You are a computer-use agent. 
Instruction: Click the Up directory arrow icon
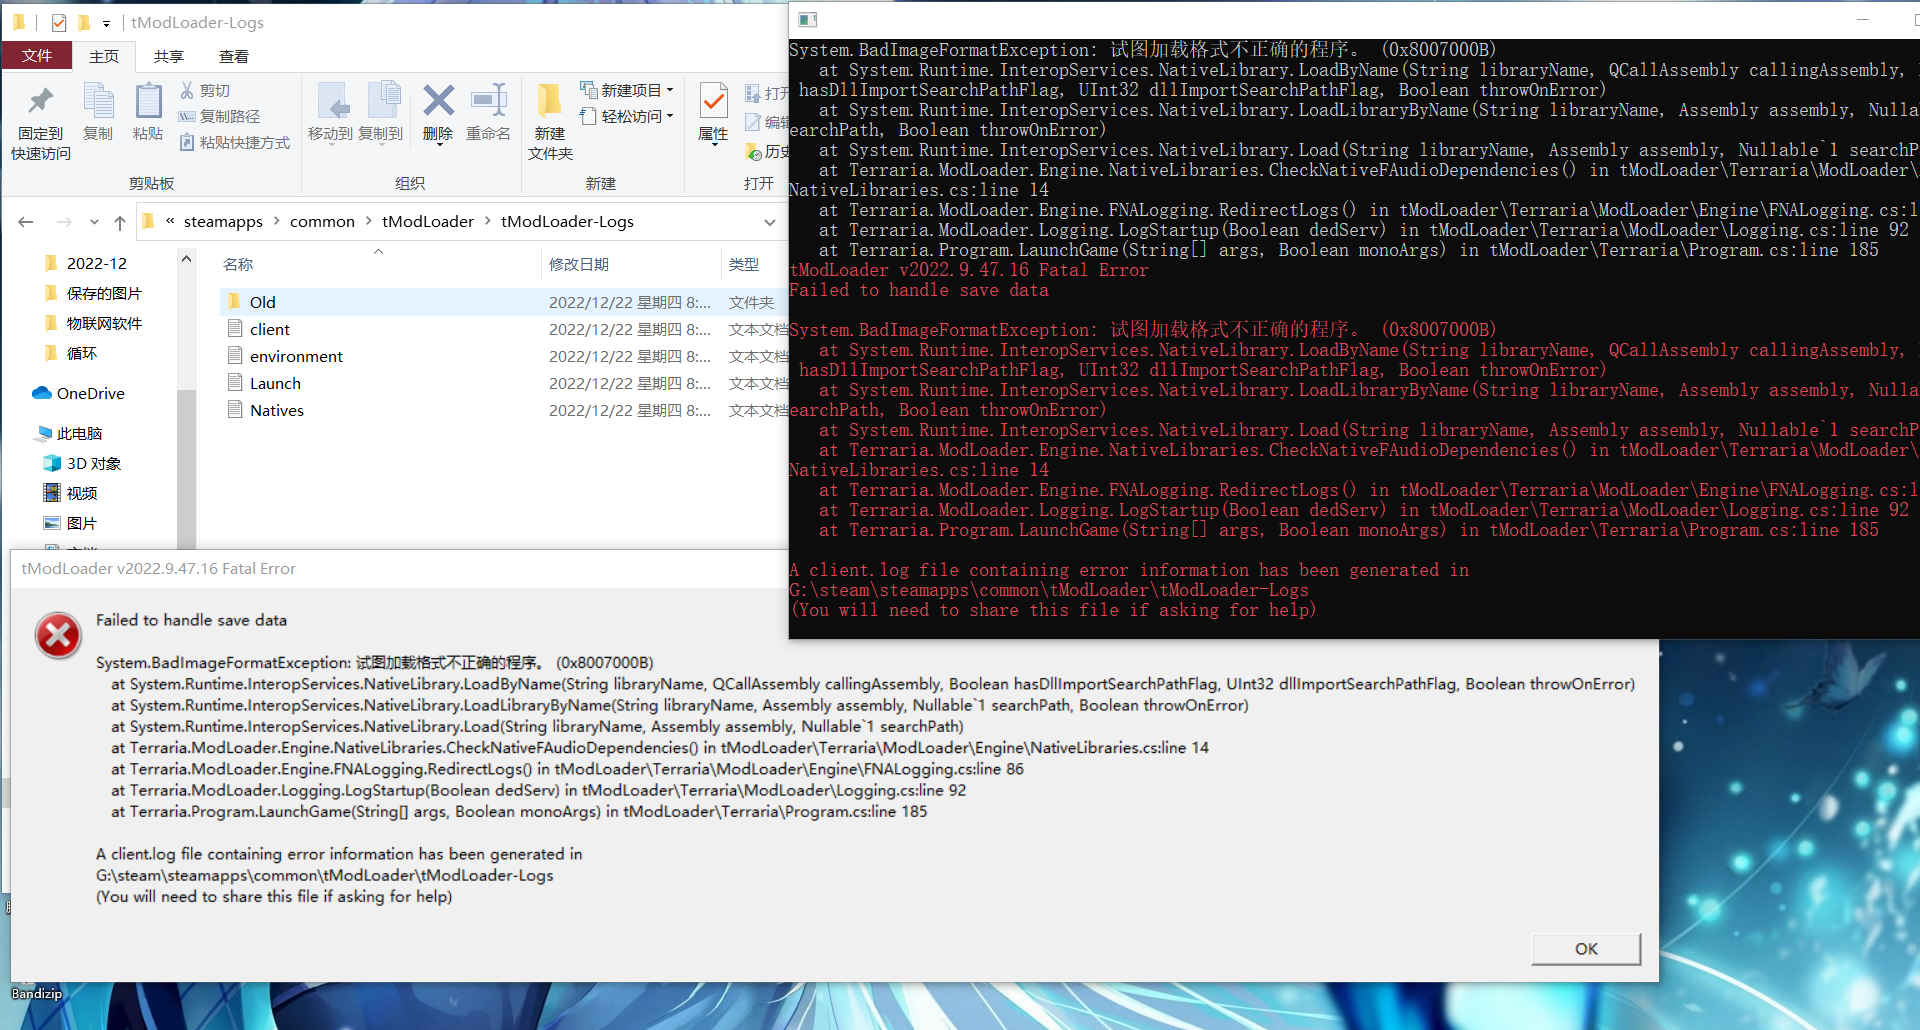click(x=120, y=222)
